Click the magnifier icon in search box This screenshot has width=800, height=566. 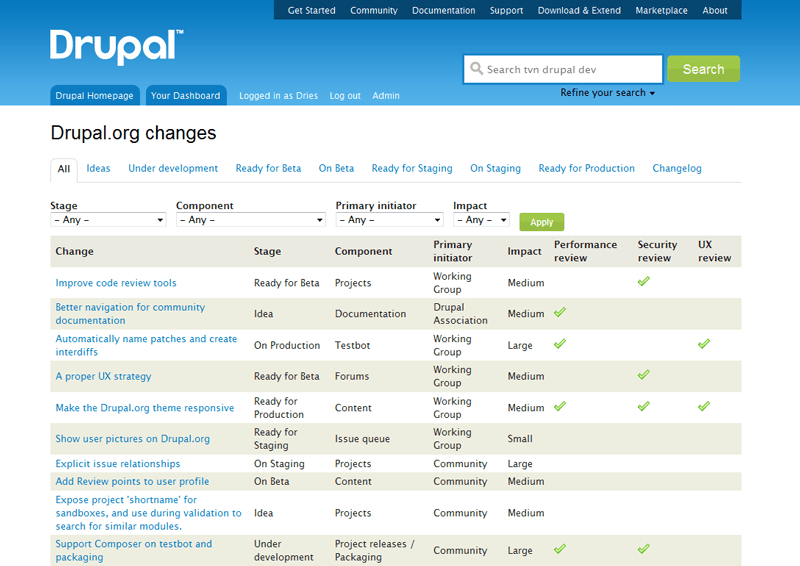tap(477, 68)
